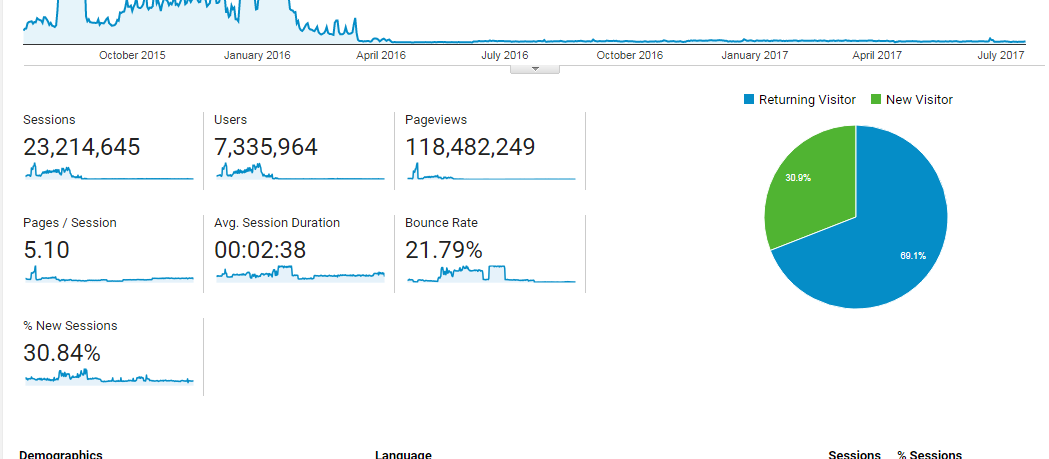Click the % New Sessions sparkline
The image size is (1049, 459).
108,377
